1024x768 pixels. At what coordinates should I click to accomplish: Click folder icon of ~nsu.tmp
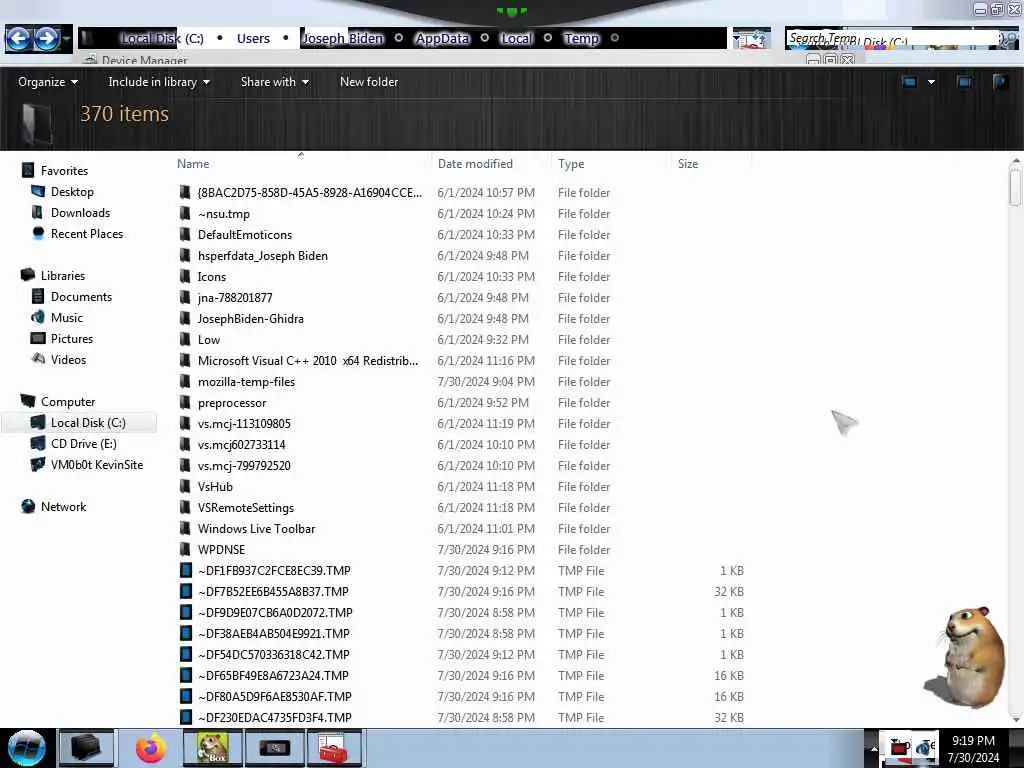(x=185, y=214)
